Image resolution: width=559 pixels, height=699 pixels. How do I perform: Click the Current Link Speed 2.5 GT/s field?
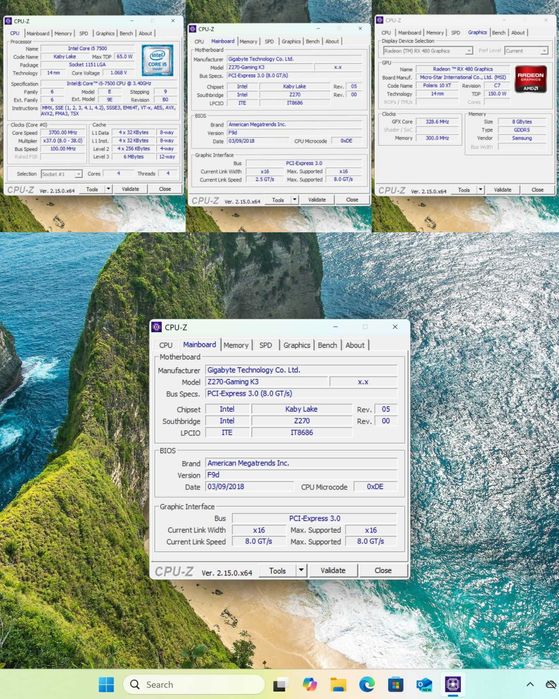pyautogui.click(x=265, y=180)
